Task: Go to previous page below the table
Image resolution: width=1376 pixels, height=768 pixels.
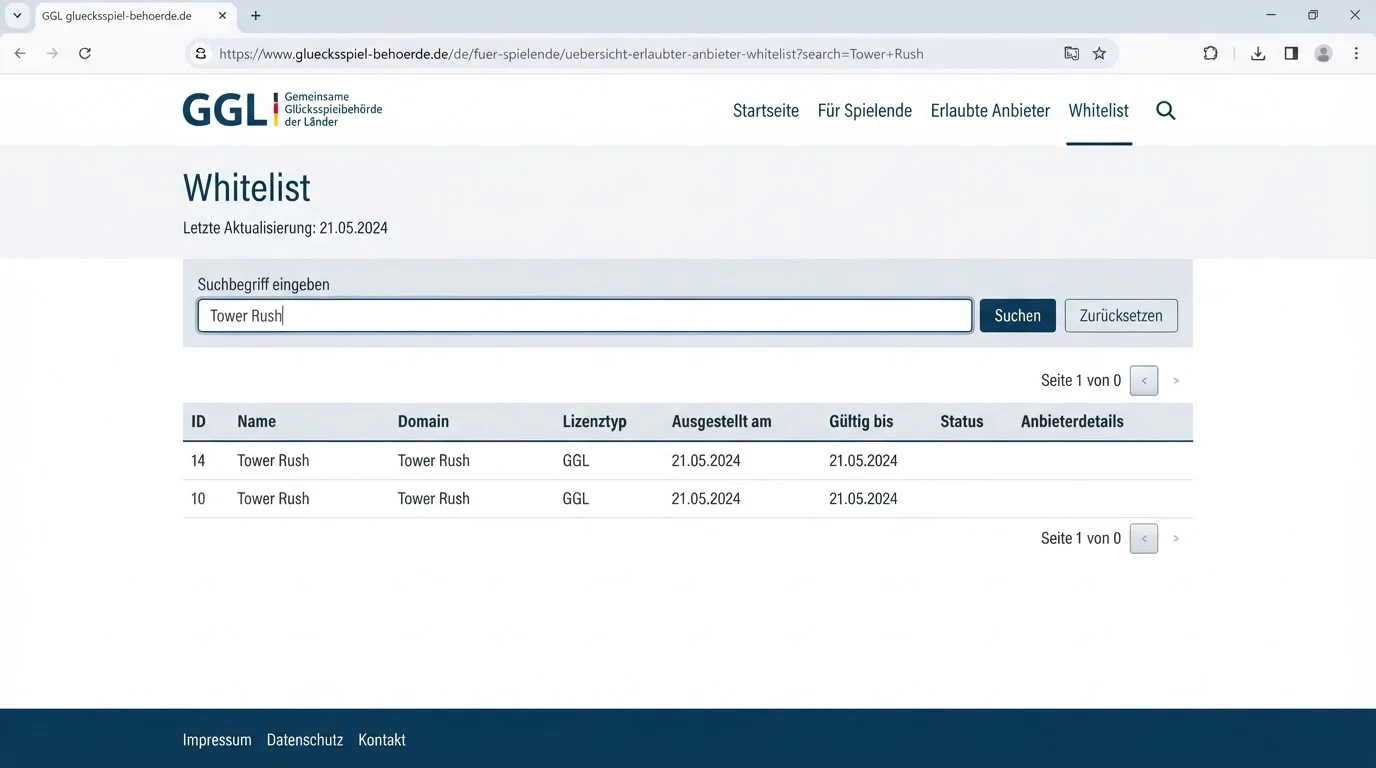Action: click(x=1144, y=539)
